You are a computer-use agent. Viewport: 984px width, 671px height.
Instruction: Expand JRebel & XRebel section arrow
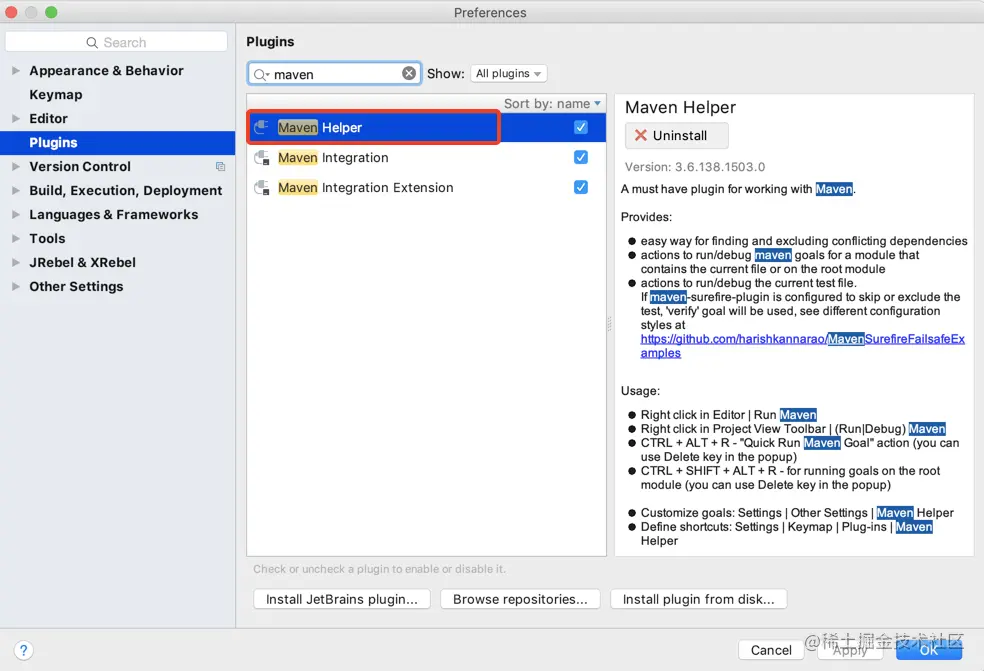click(x=16, y=262)
